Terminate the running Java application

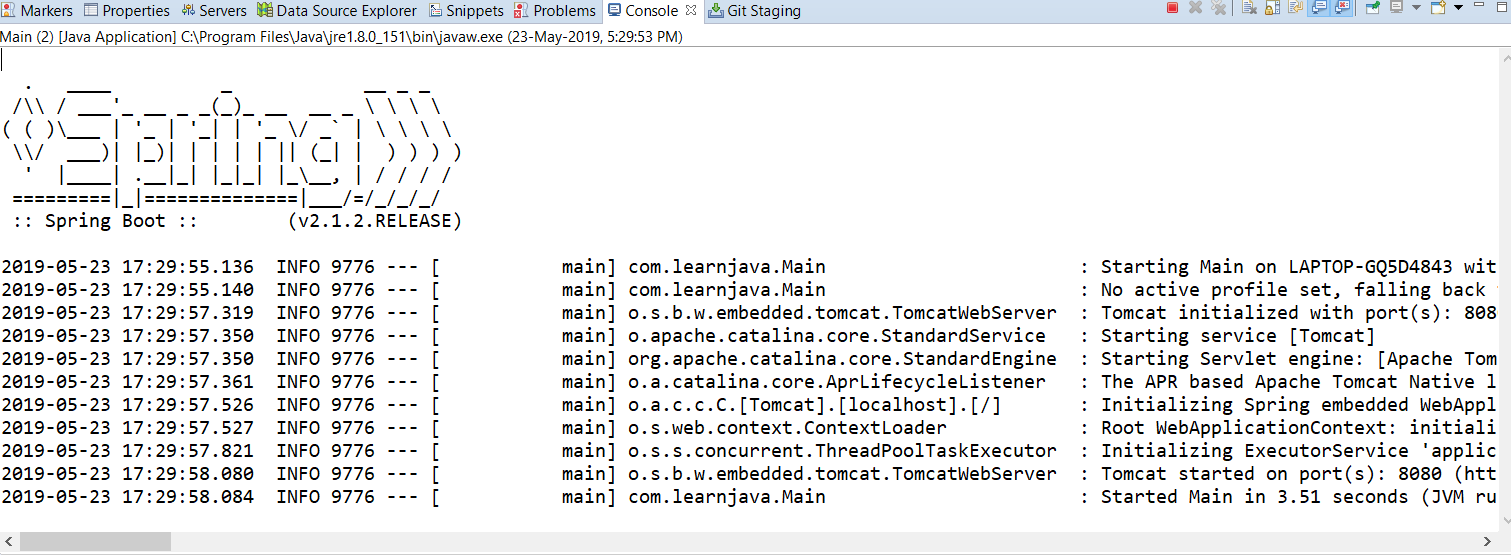pos(1173,8)
